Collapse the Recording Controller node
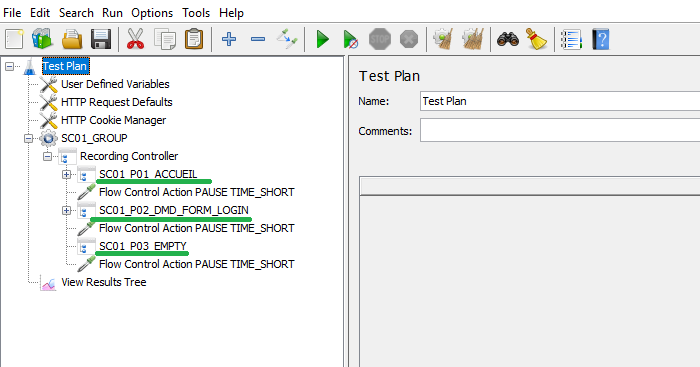Viewport: 700px width, 367px height. click(x=47, y=156)
